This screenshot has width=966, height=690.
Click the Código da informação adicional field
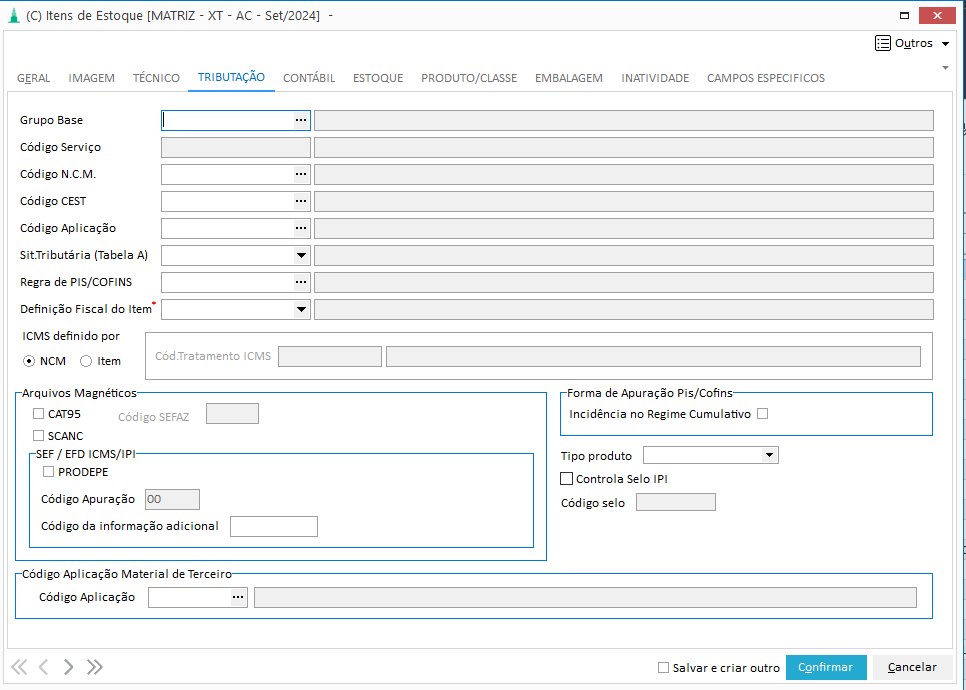273,526
